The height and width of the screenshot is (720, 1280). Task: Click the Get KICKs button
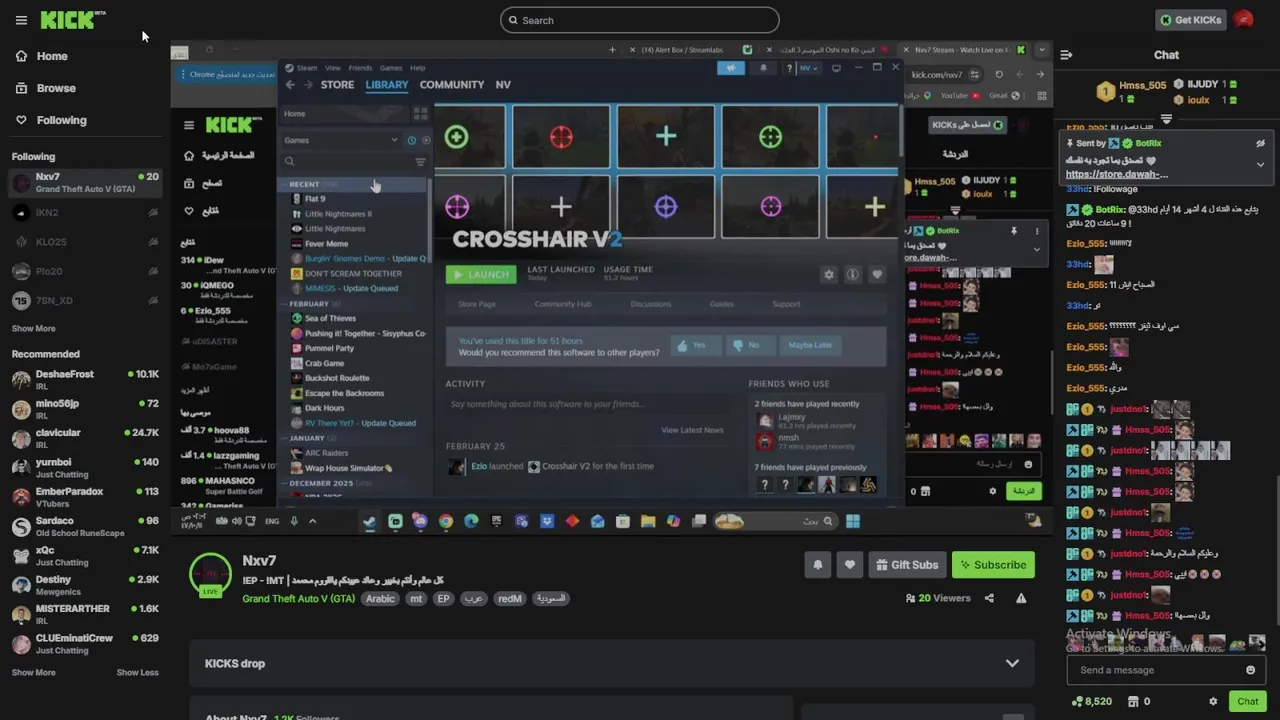coord(1191,20)
